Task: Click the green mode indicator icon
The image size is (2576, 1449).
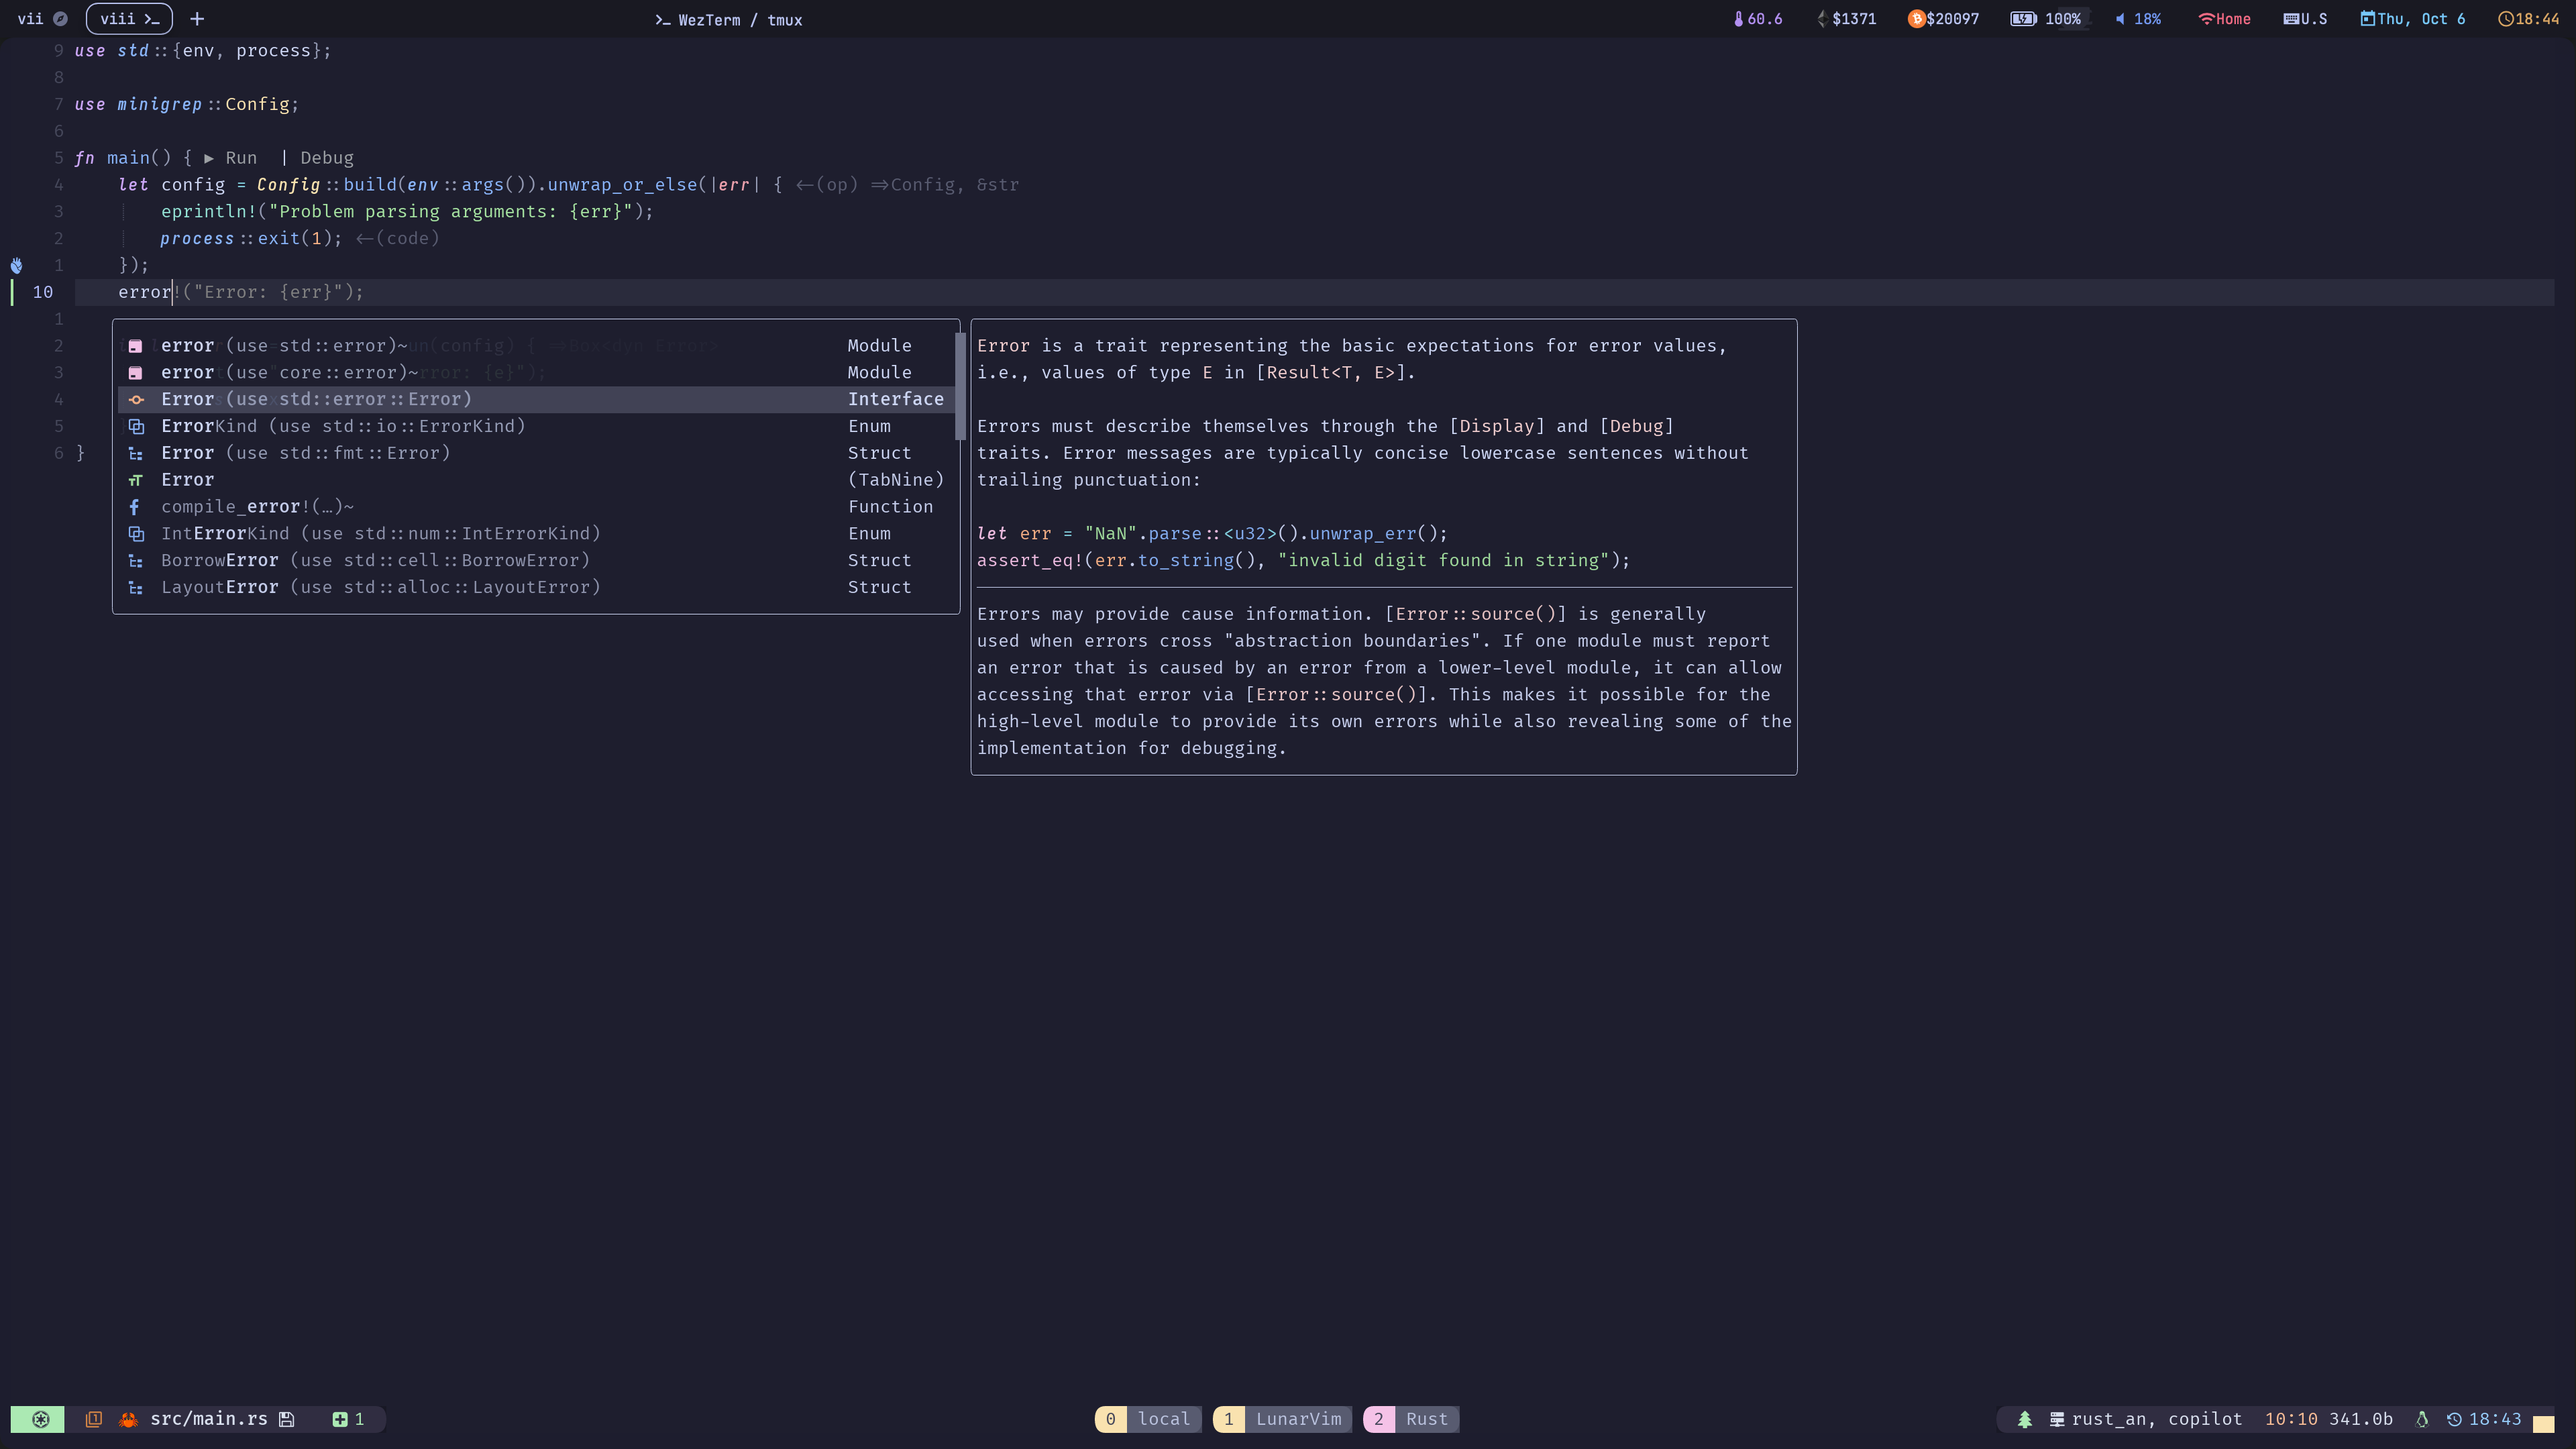Action: (x=40, y=1419)
